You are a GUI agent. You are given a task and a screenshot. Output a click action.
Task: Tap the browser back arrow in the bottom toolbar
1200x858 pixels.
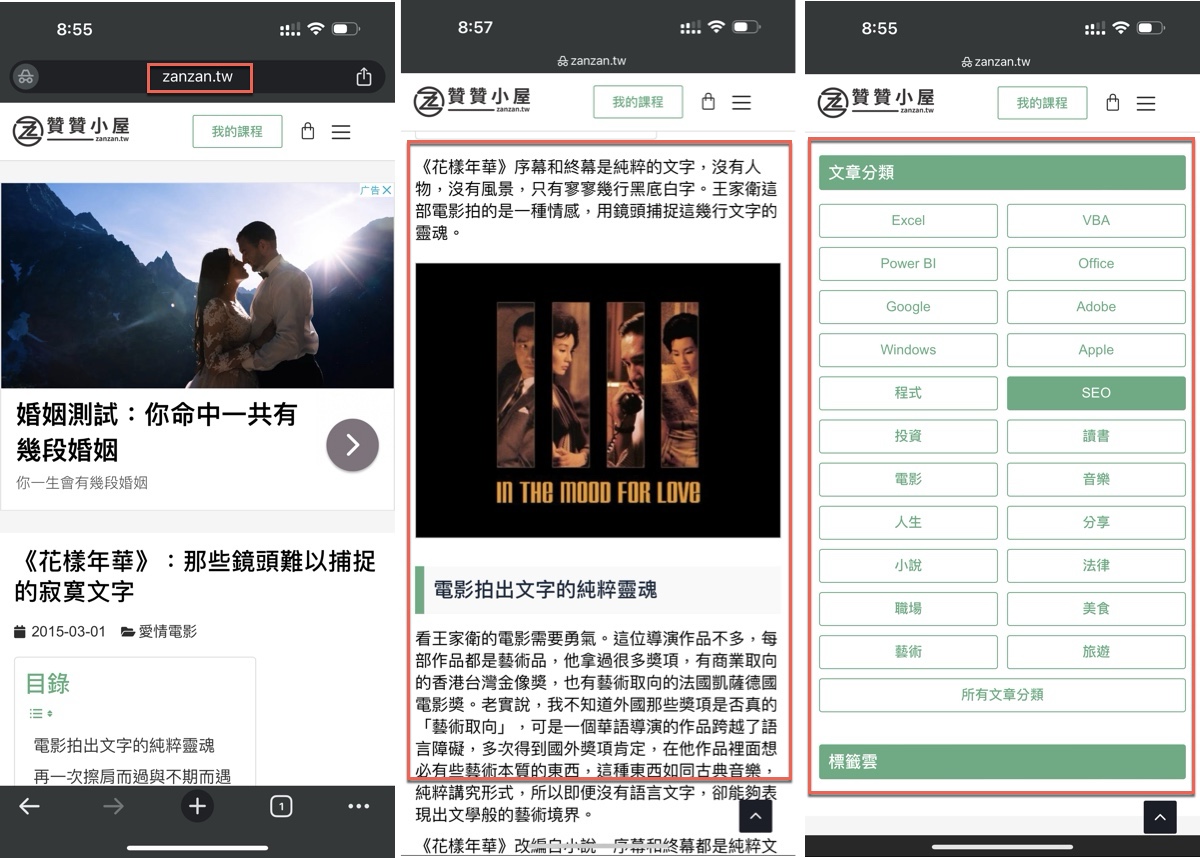pos(30,807)
